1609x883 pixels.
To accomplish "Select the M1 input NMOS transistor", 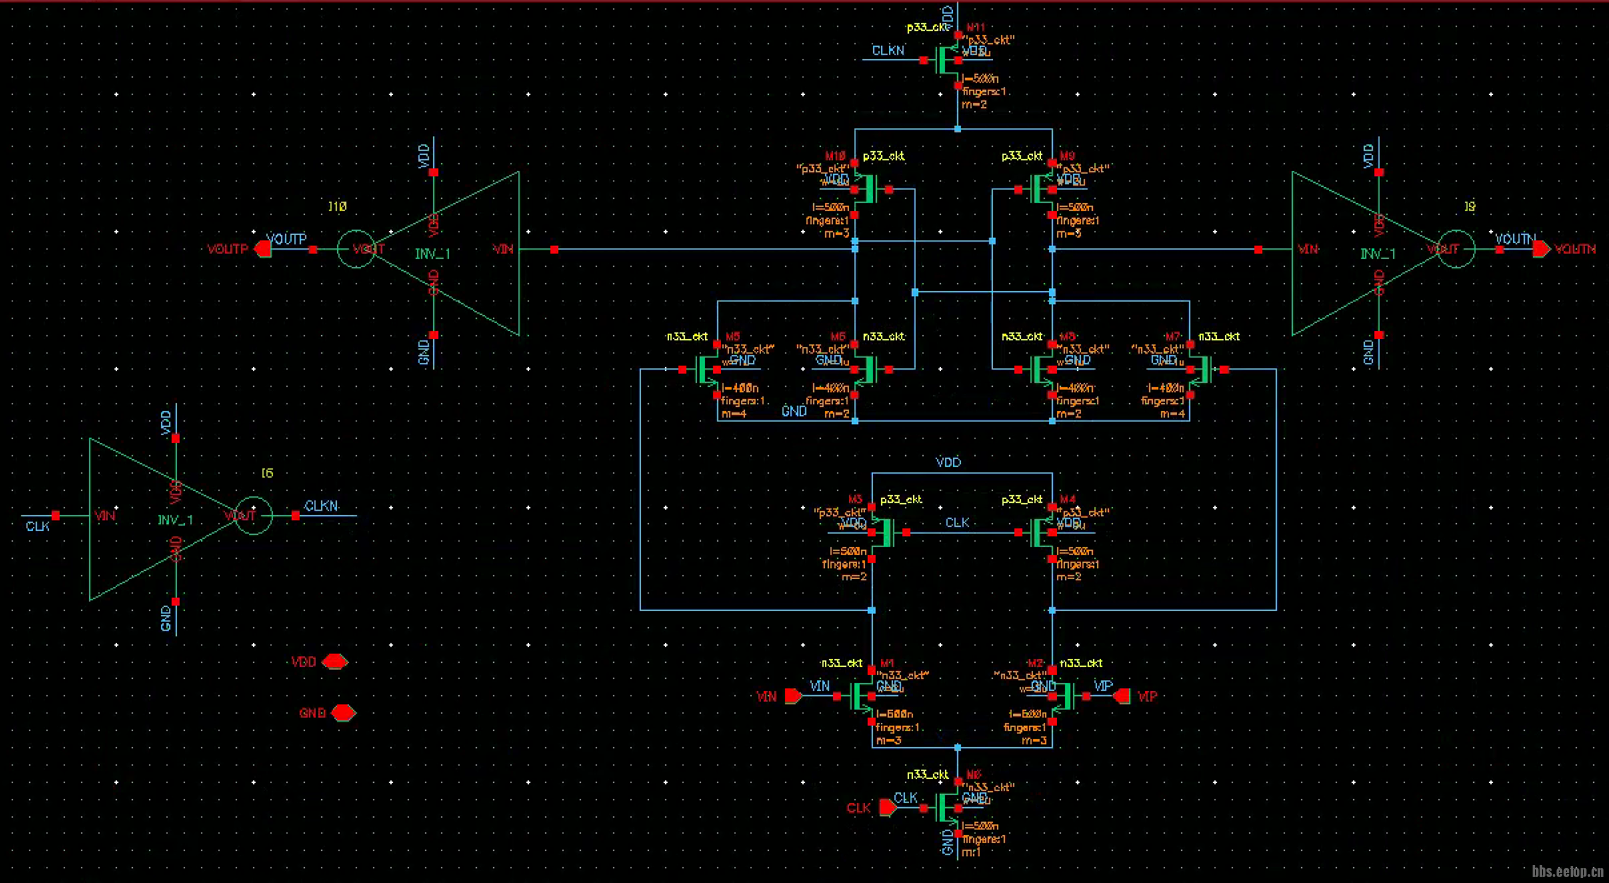I will pos(860,697).
